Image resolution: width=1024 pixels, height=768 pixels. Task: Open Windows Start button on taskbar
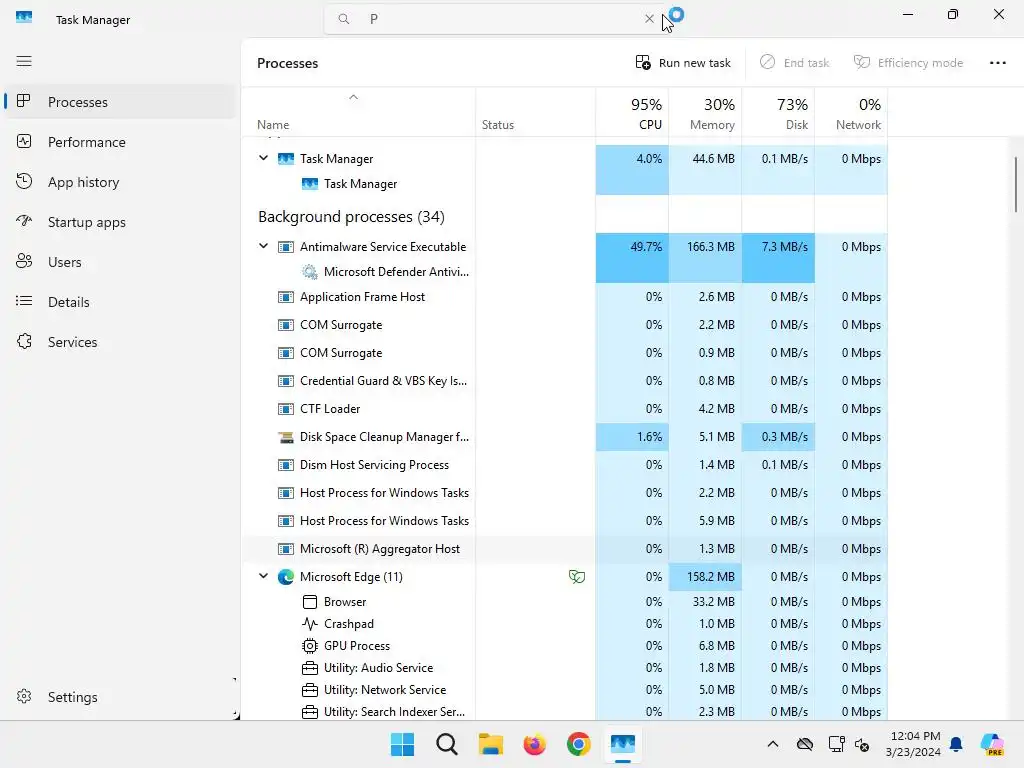click(402, 744)
